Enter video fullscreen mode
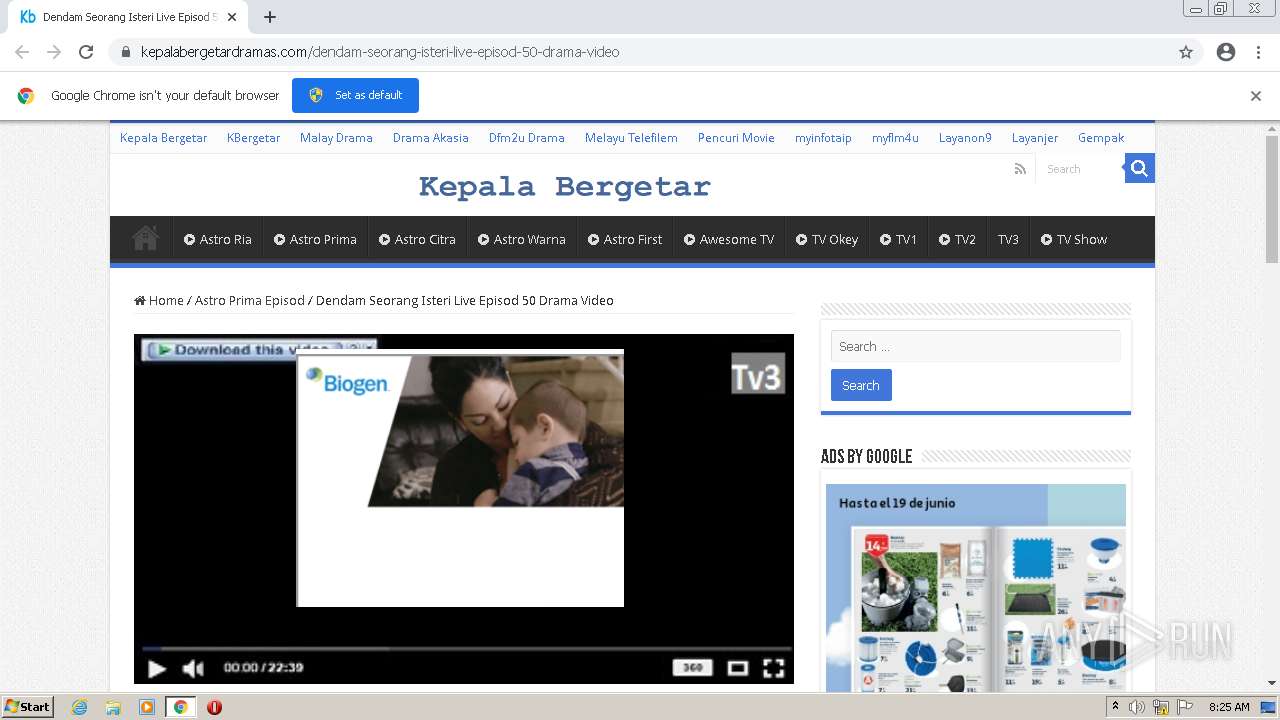 pos(774,668)
